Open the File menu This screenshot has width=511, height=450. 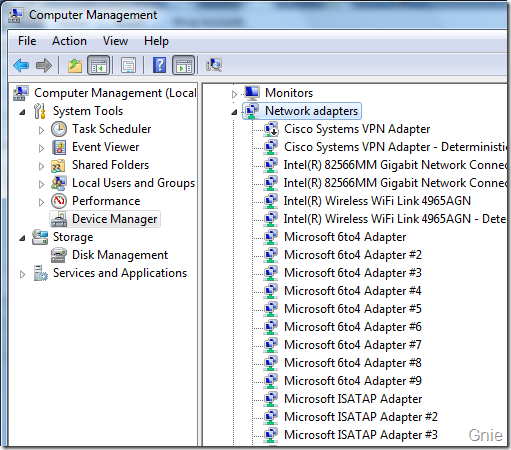tap(27, 41)
